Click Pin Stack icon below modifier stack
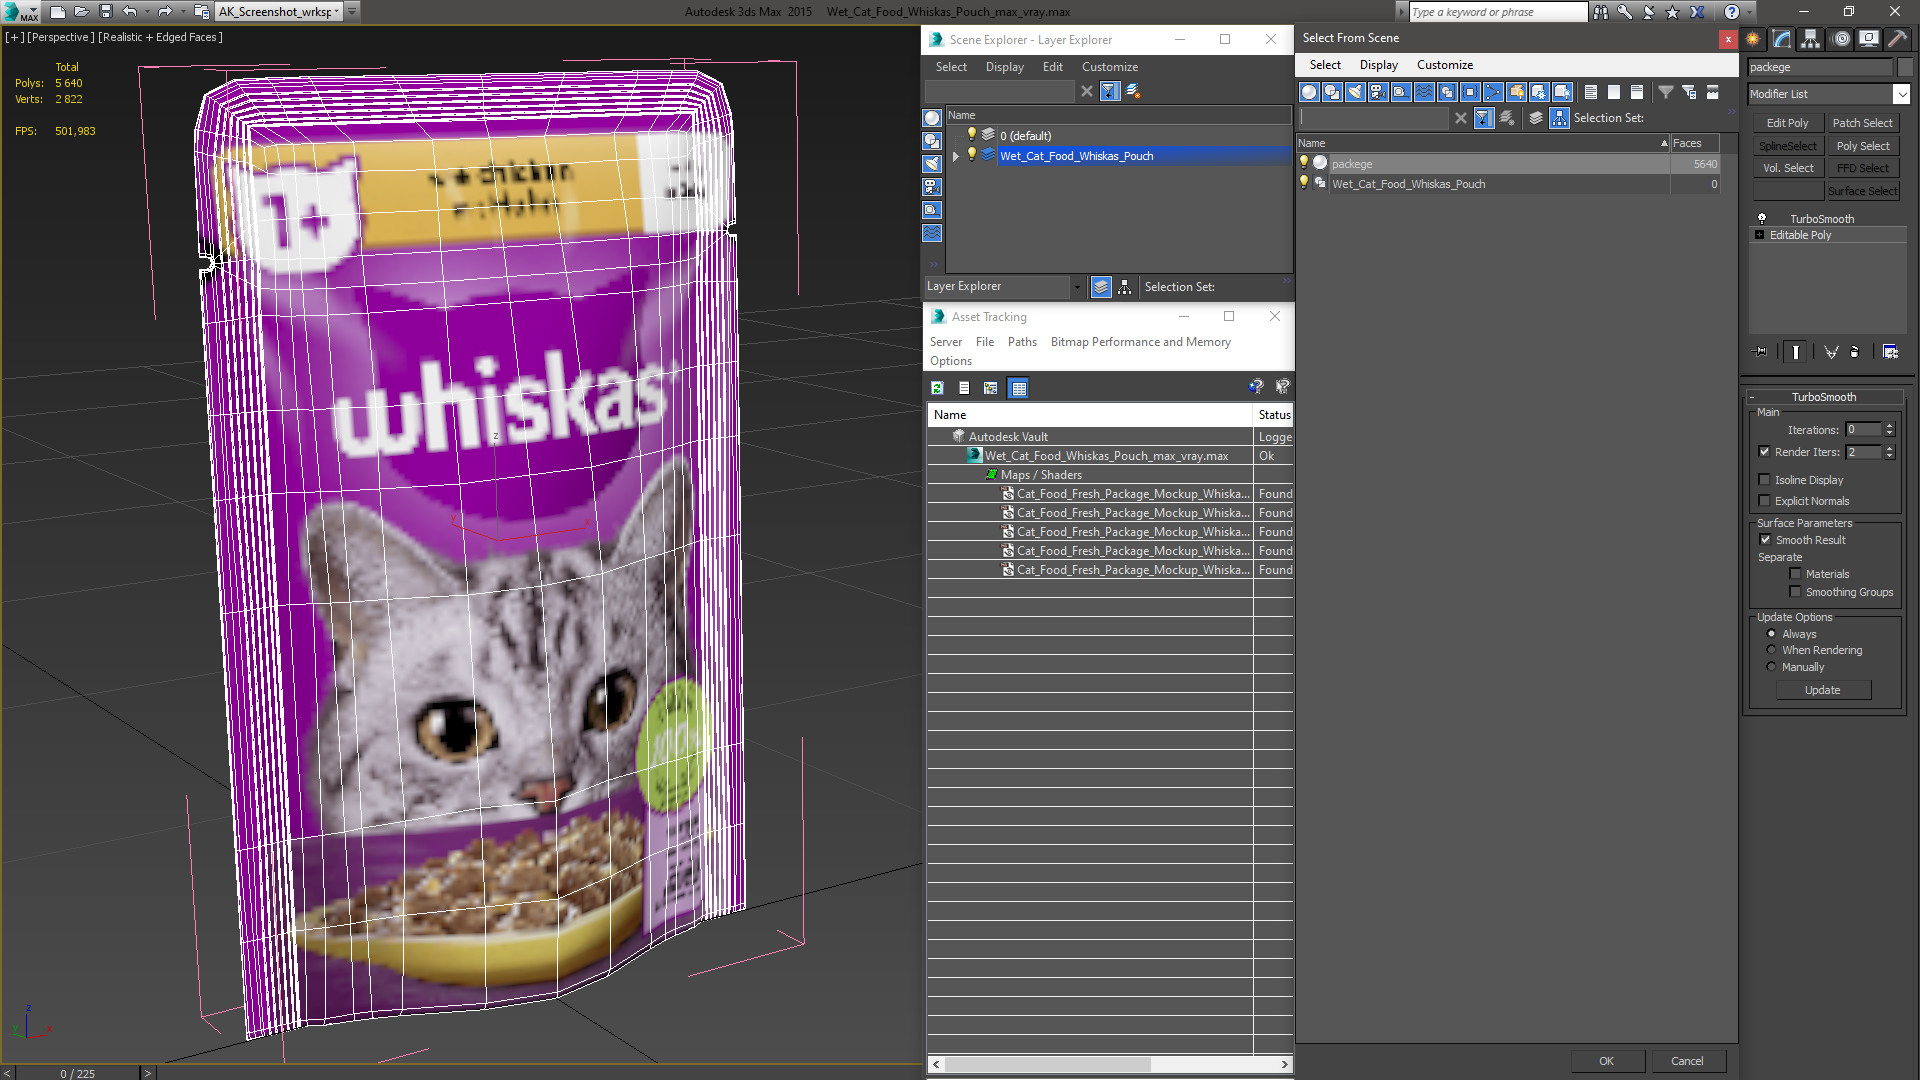The image size is (1920, 1080). pos(1761,352)
